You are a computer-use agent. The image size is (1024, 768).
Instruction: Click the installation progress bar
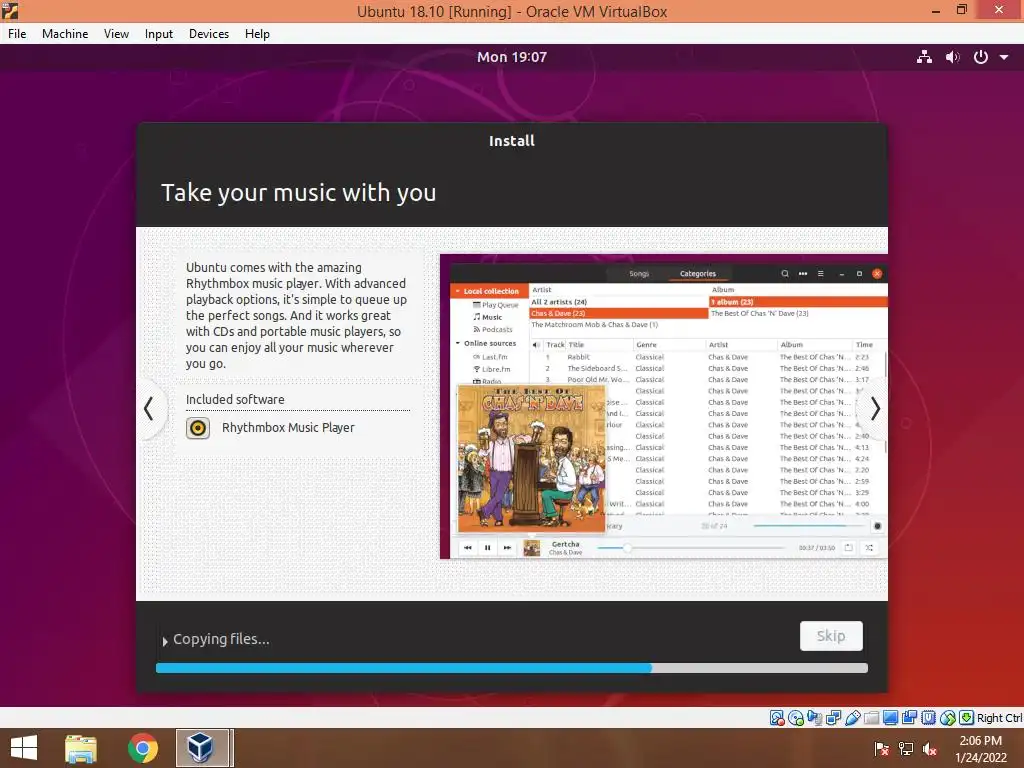pyautogui.click(x=512, y=668)
